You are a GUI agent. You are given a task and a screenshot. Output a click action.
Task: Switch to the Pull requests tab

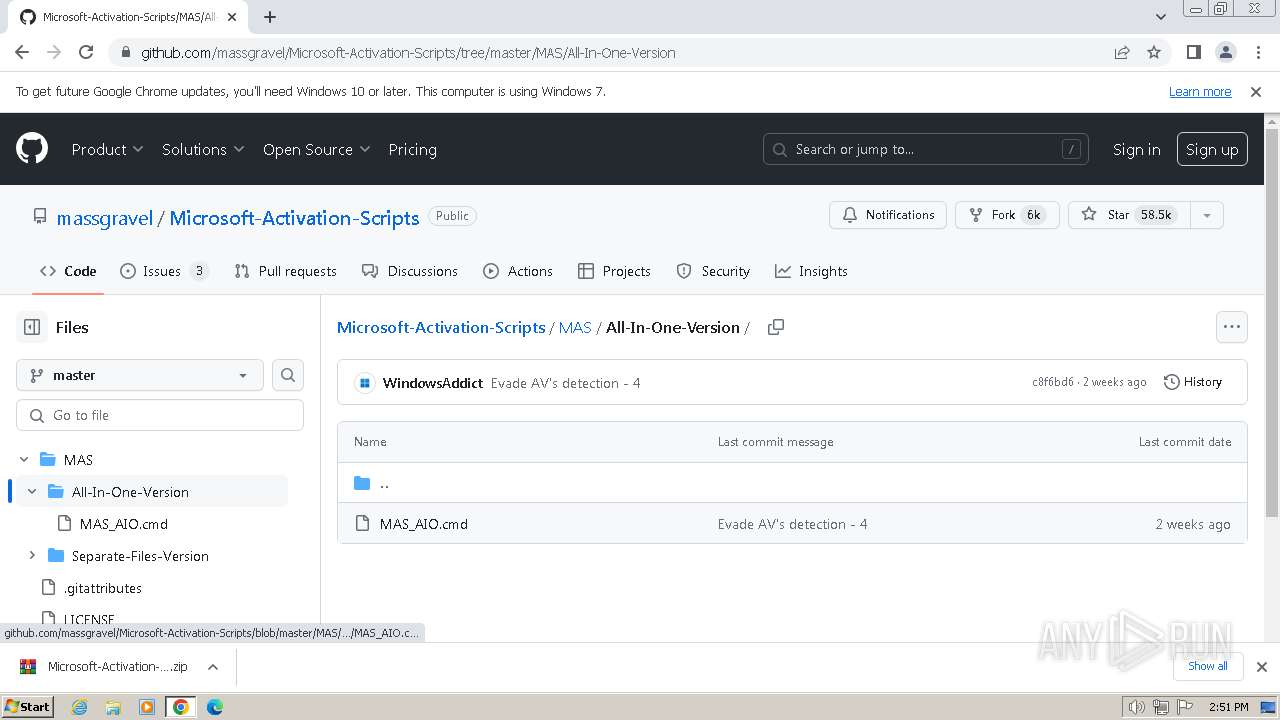(x=285, y=271)
